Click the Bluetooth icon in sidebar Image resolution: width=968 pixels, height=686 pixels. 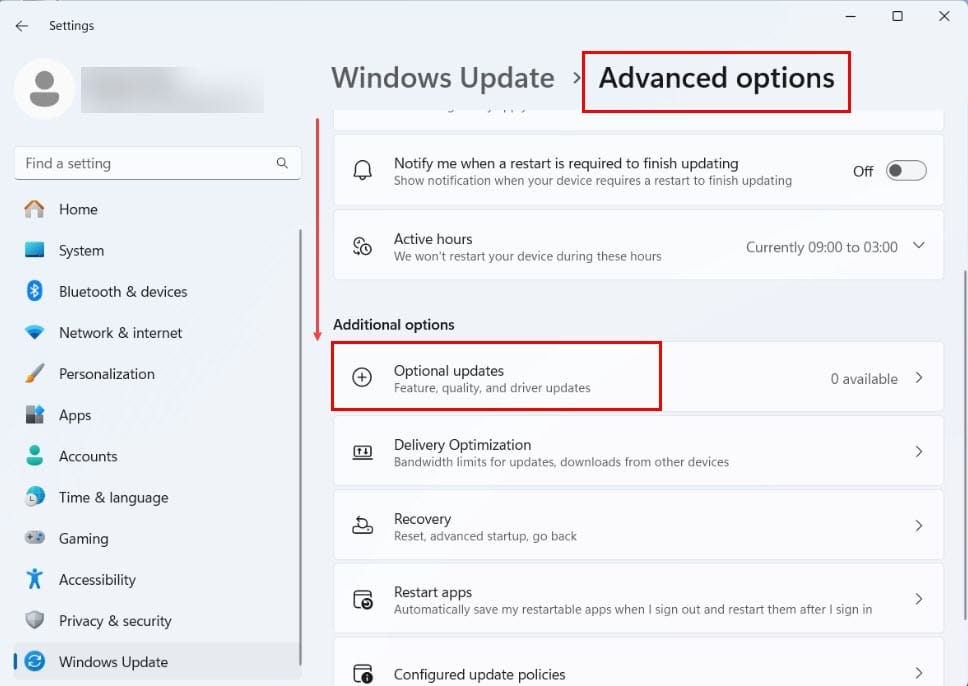(x=35, y=291)
